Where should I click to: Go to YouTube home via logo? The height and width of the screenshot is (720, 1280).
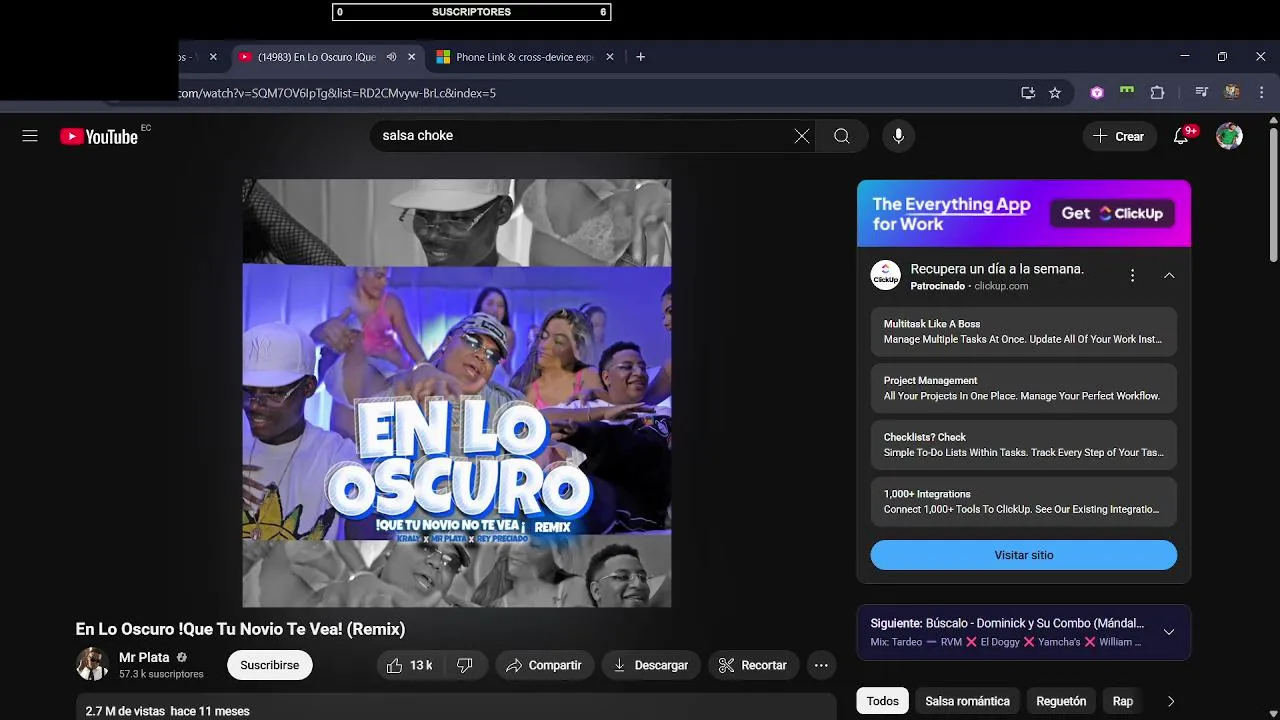(x=99, y=136)
